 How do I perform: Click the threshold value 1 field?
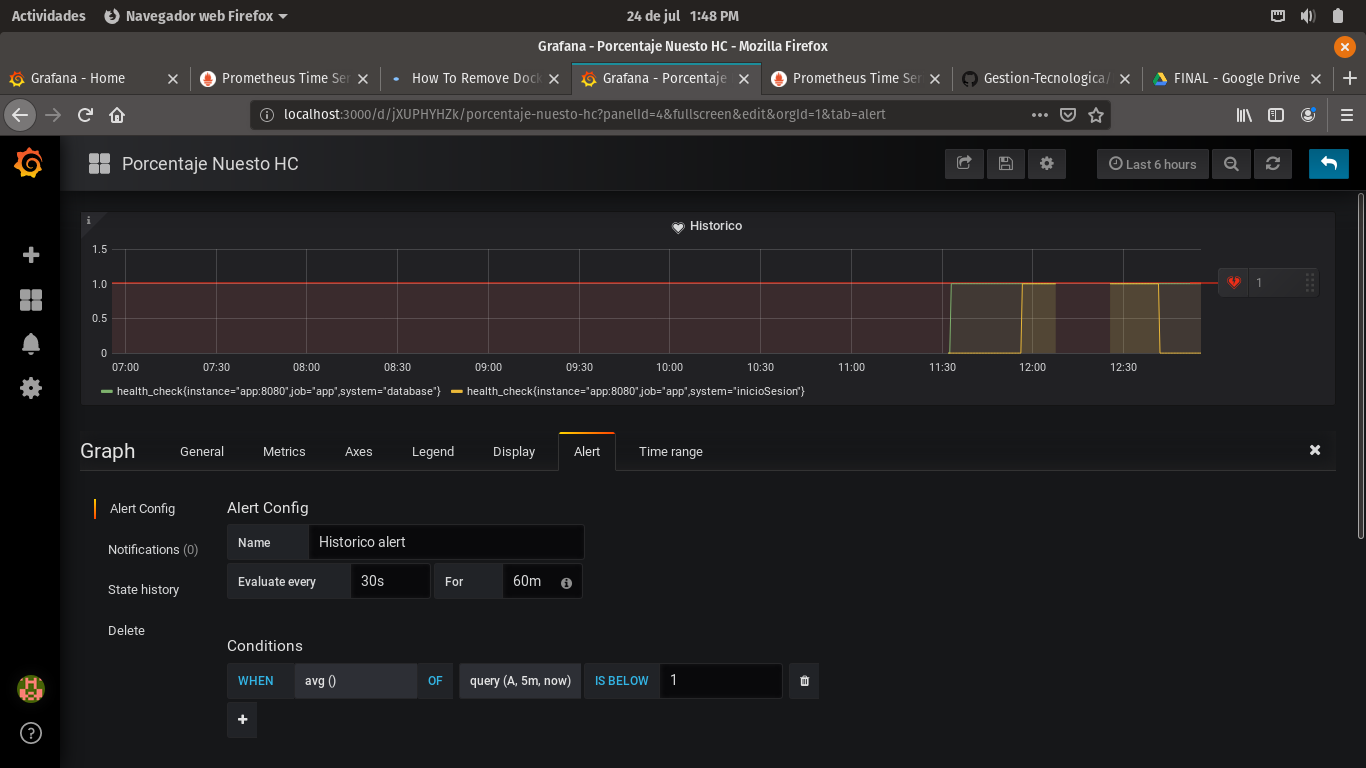pyautogui.click(x=721, y=681)
